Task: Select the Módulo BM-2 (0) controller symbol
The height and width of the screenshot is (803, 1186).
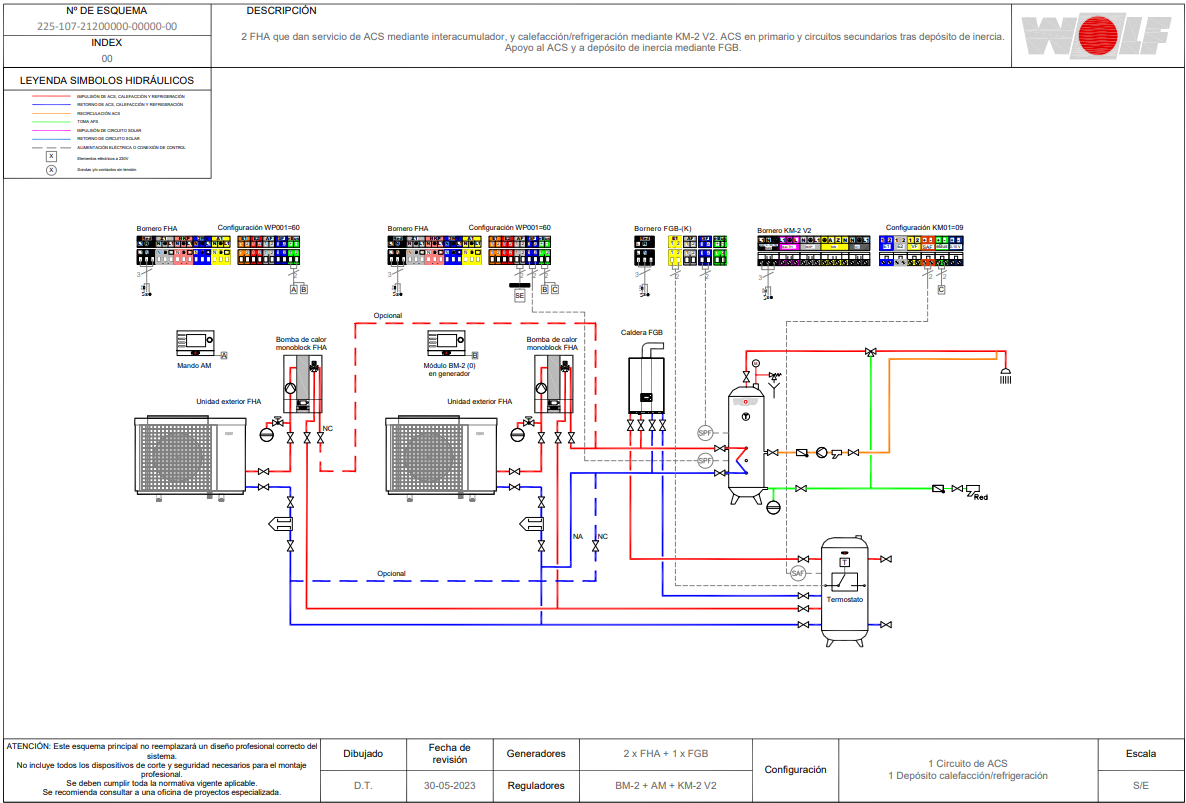Action: [x=447, y=343]
